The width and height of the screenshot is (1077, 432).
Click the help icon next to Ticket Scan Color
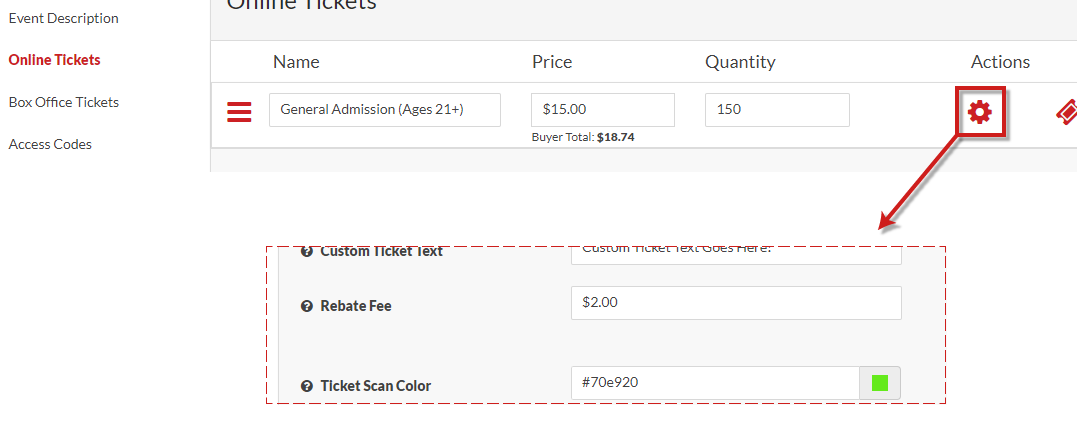click(307, 386)
